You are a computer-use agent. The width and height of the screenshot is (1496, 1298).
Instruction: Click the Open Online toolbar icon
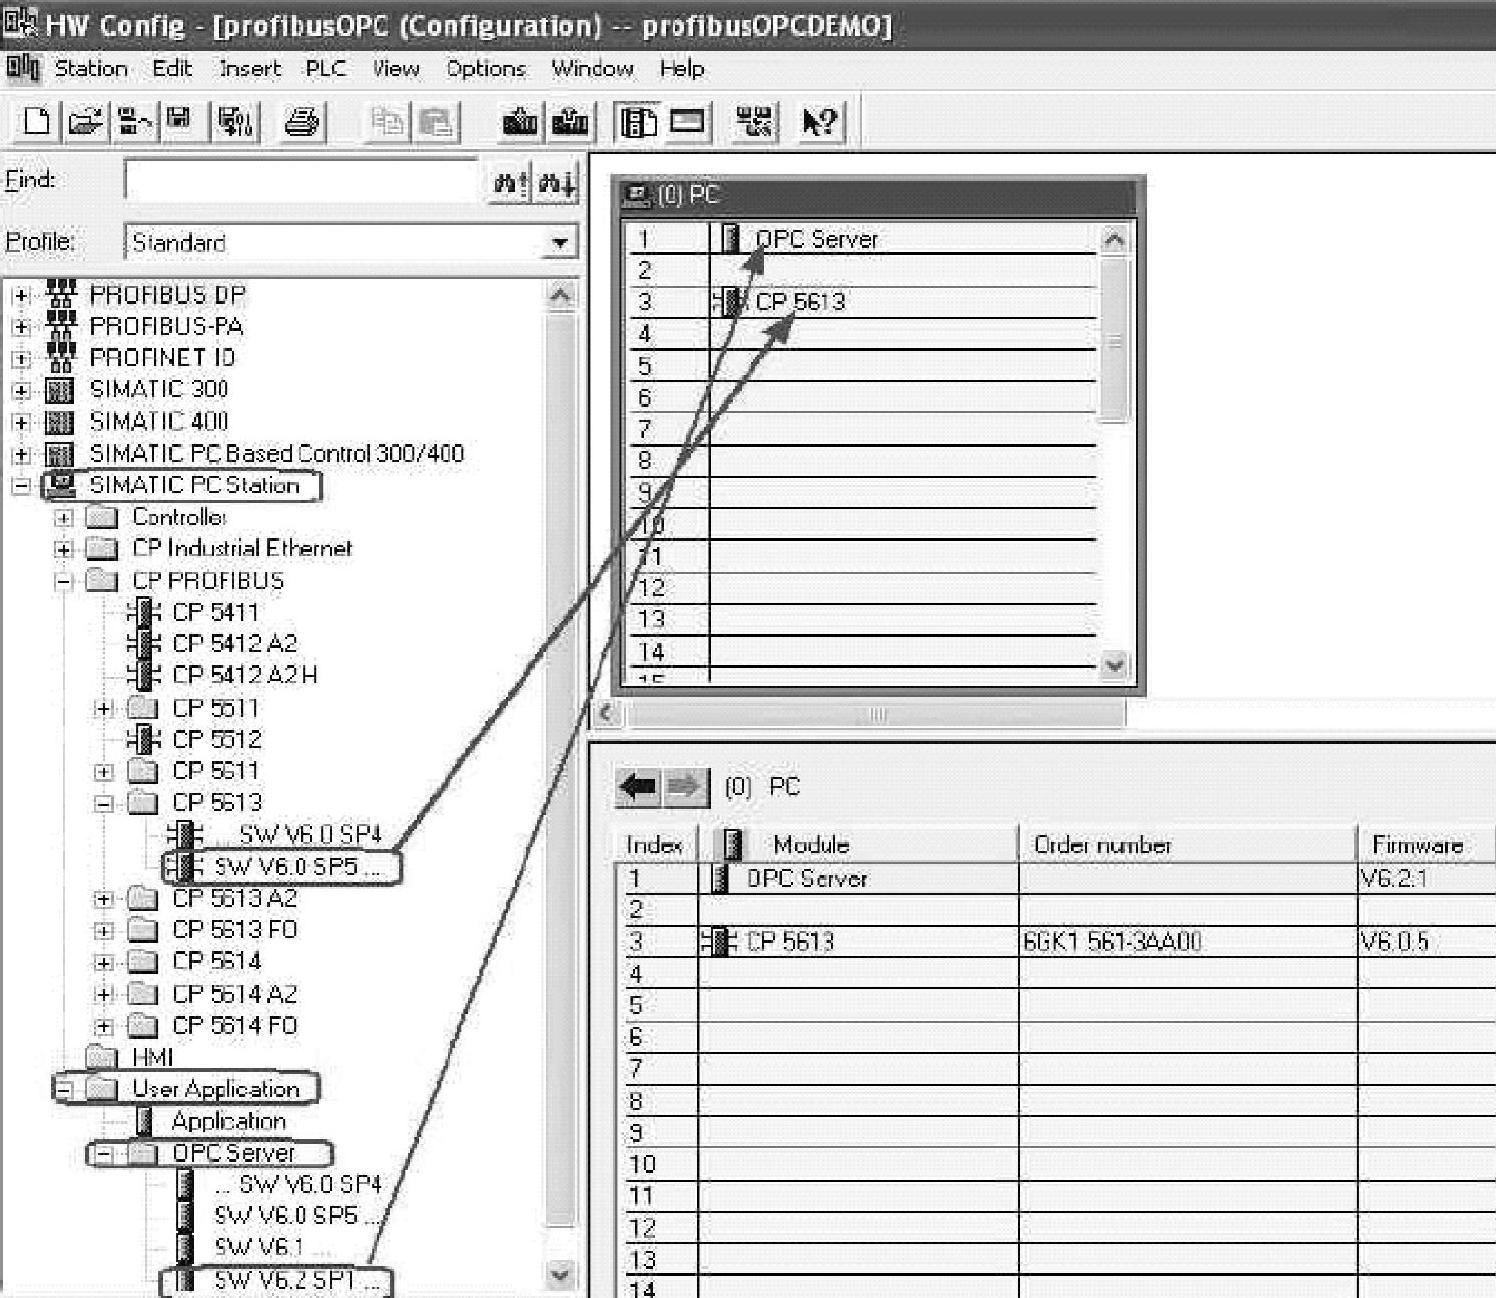[135, 122]
